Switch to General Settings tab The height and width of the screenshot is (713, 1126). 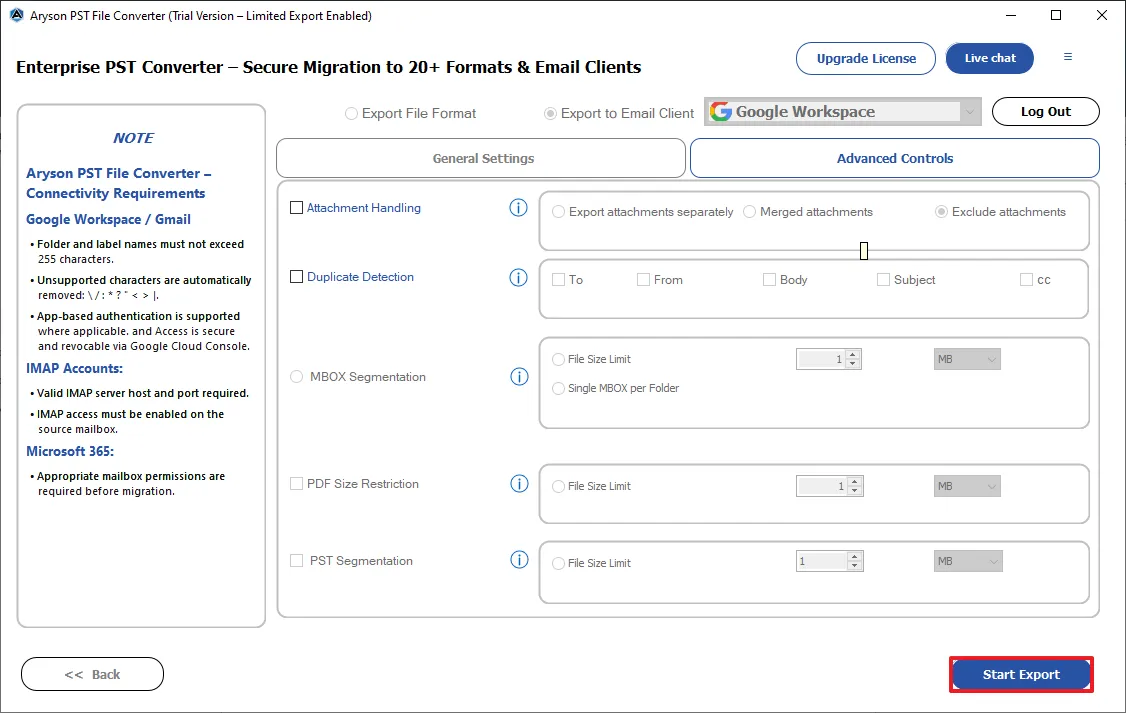pyautogui.click(x=481, y=158)
